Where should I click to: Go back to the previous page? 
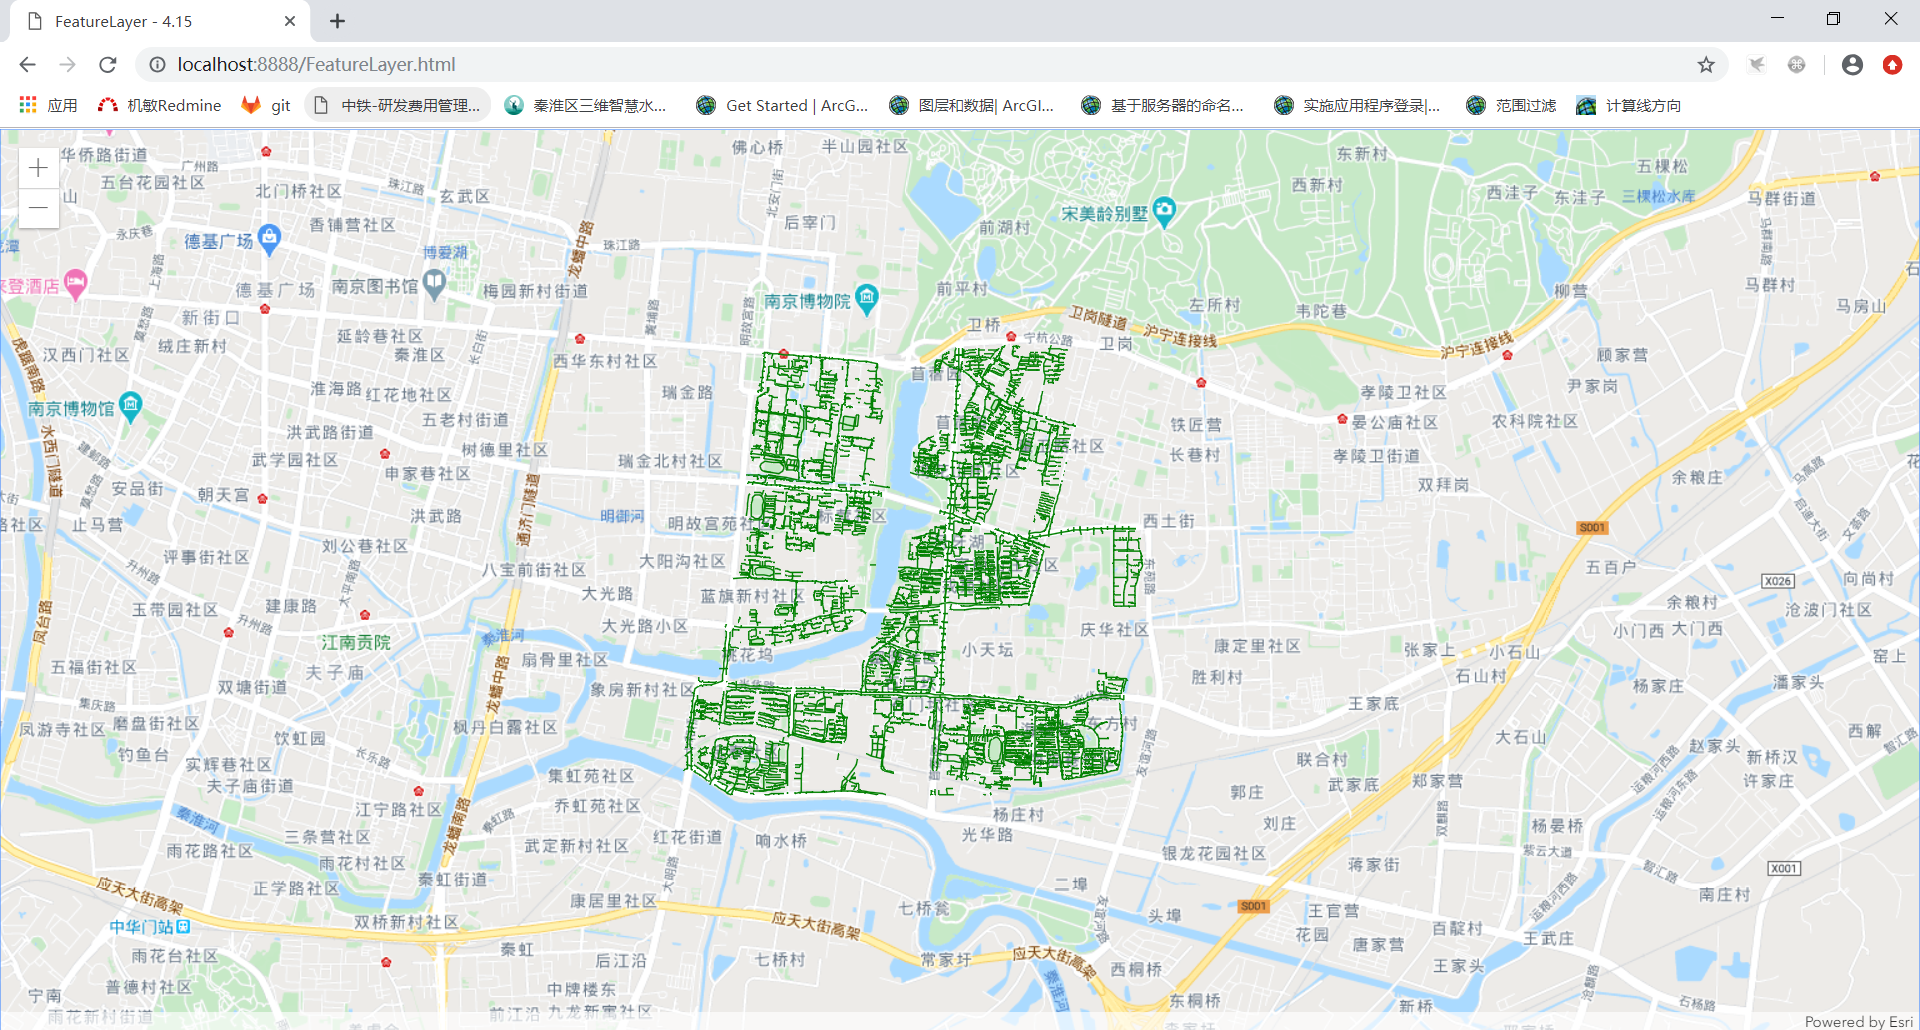click(x=27, y=64)
